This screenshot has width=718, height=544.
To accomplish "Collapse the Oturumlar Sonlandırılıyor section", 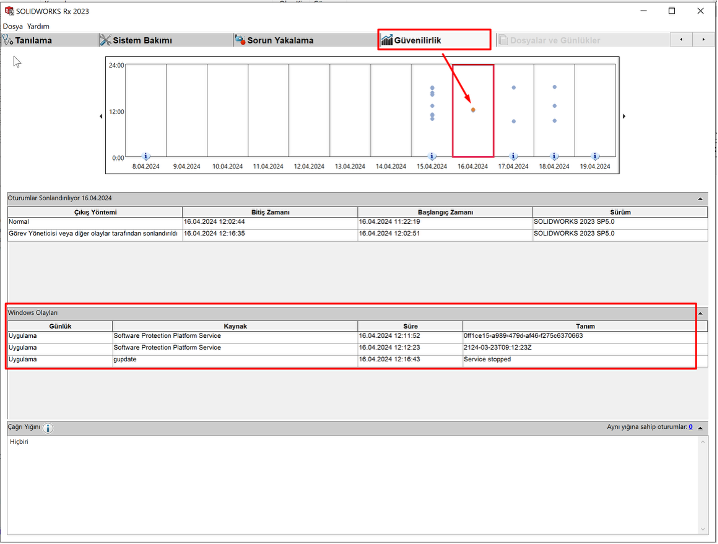I will coord(700,199).
